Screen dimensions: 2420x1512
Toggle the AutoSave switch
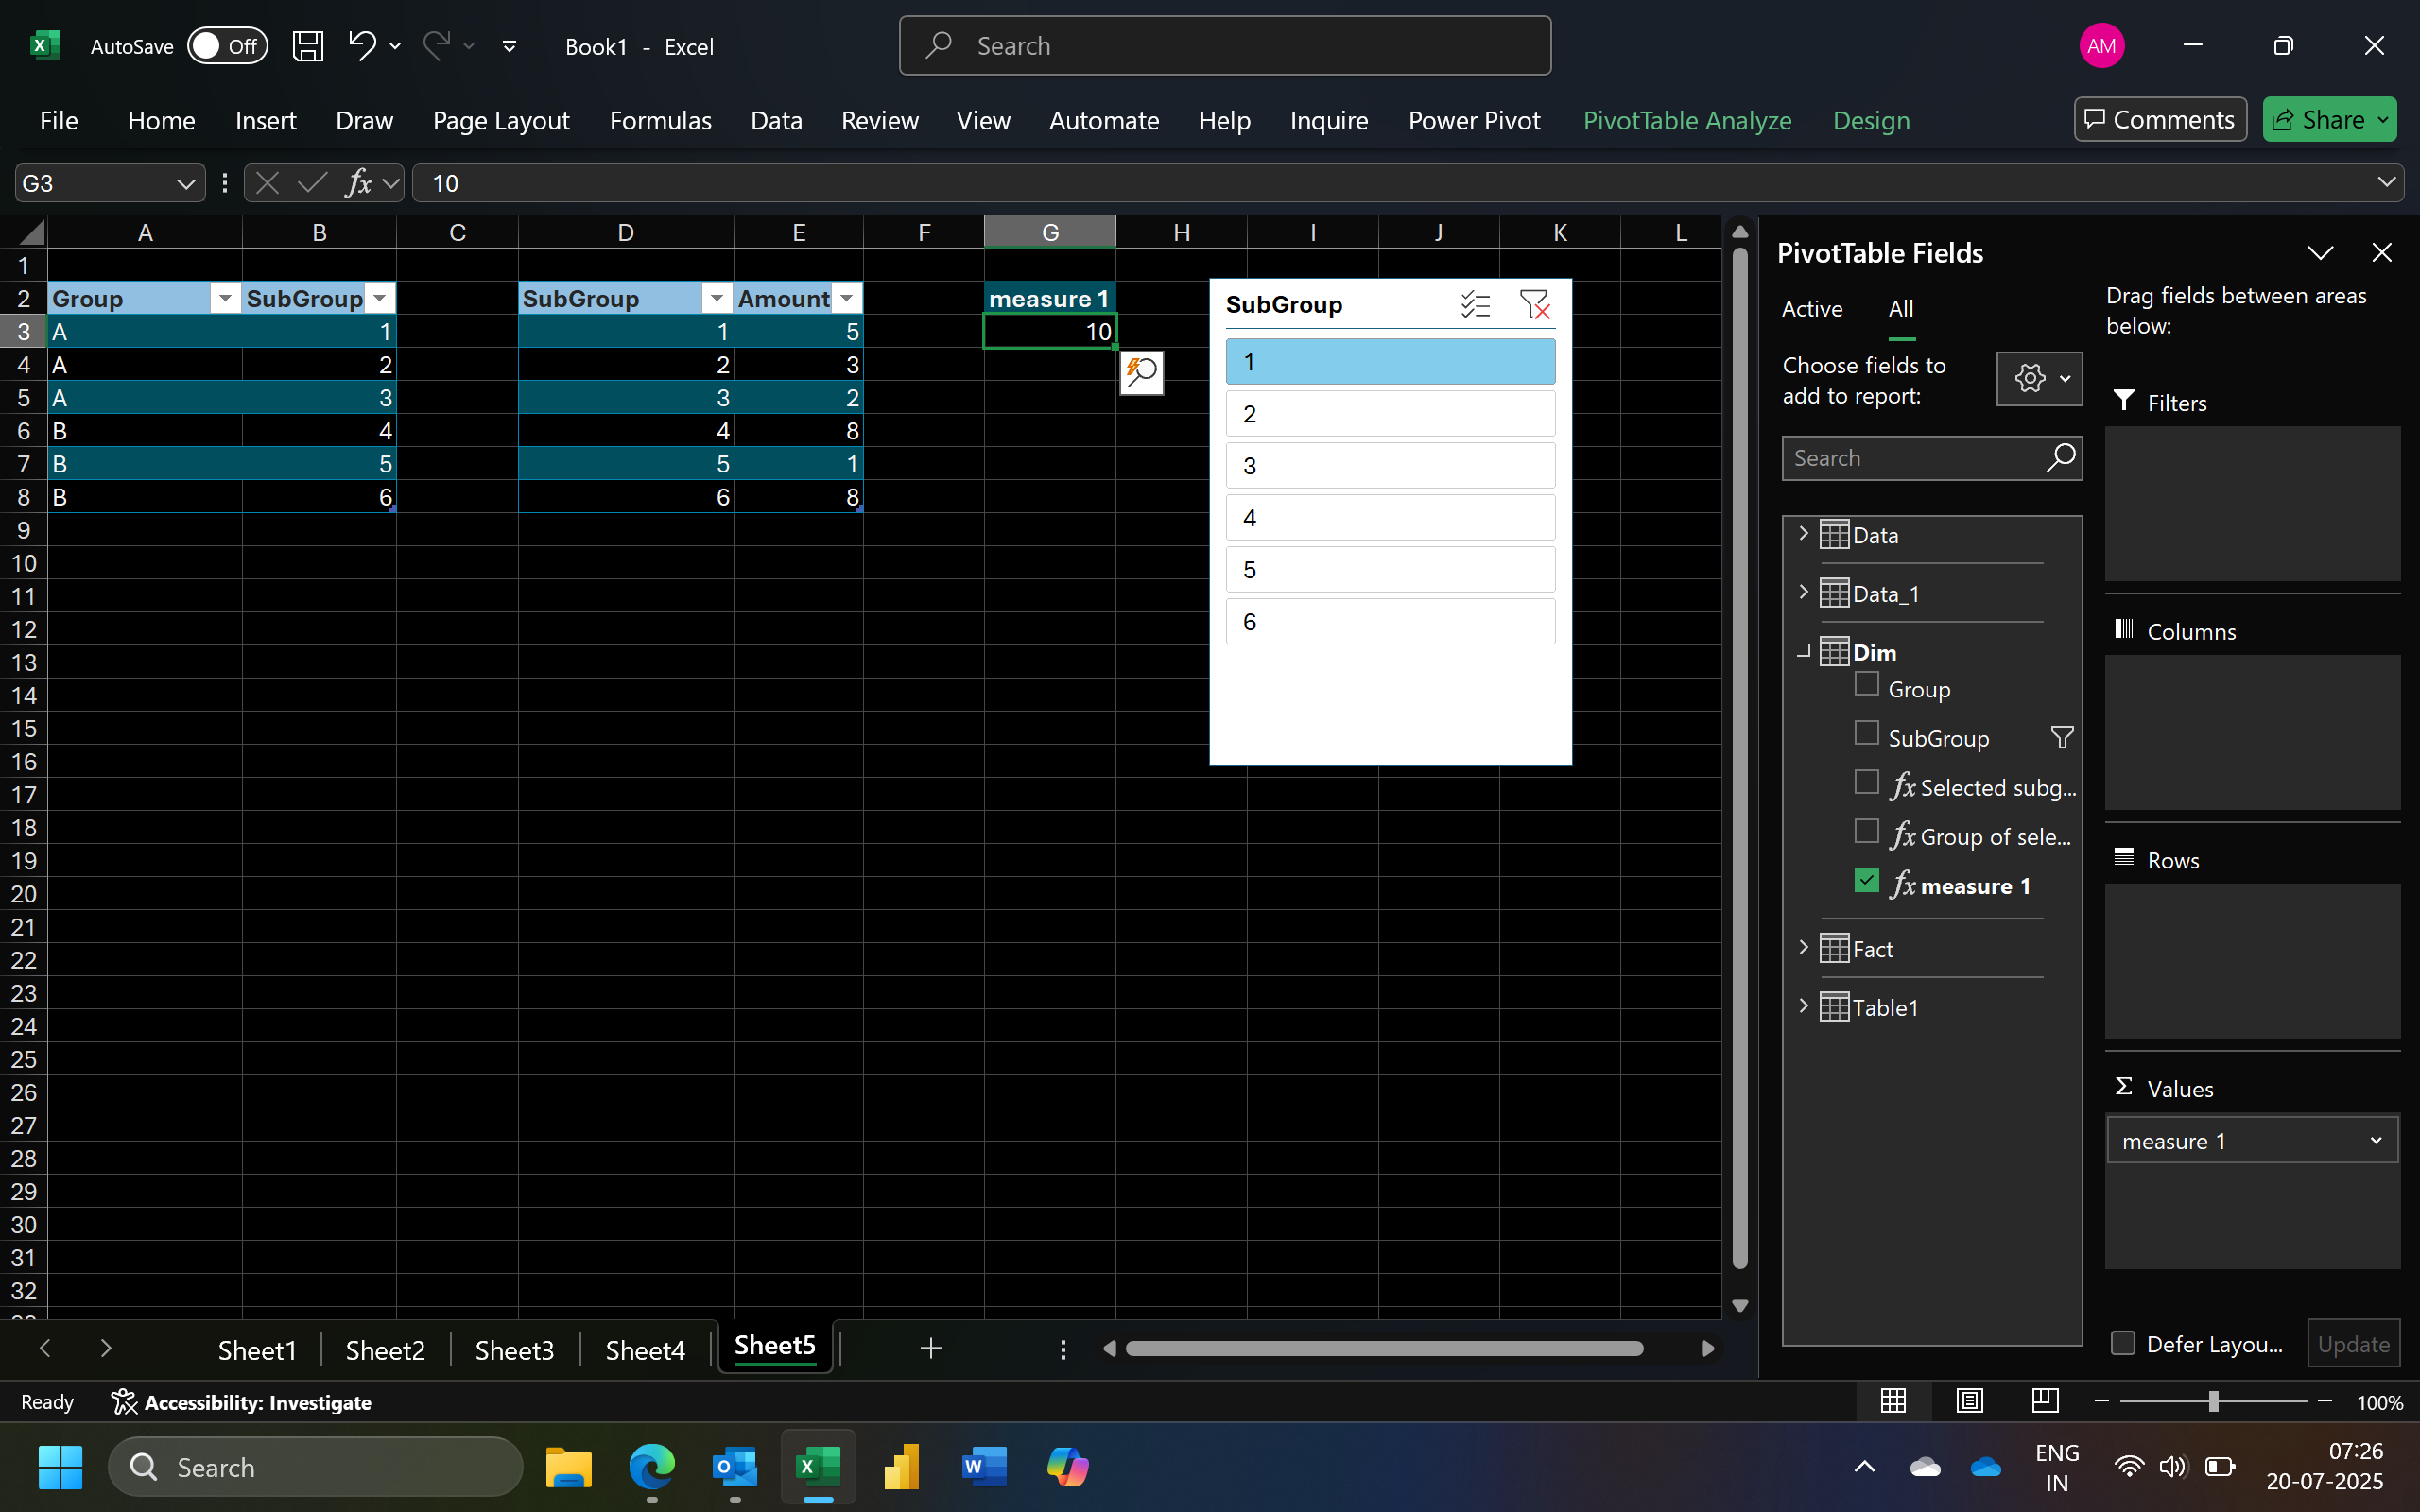[x=227, y=46]
